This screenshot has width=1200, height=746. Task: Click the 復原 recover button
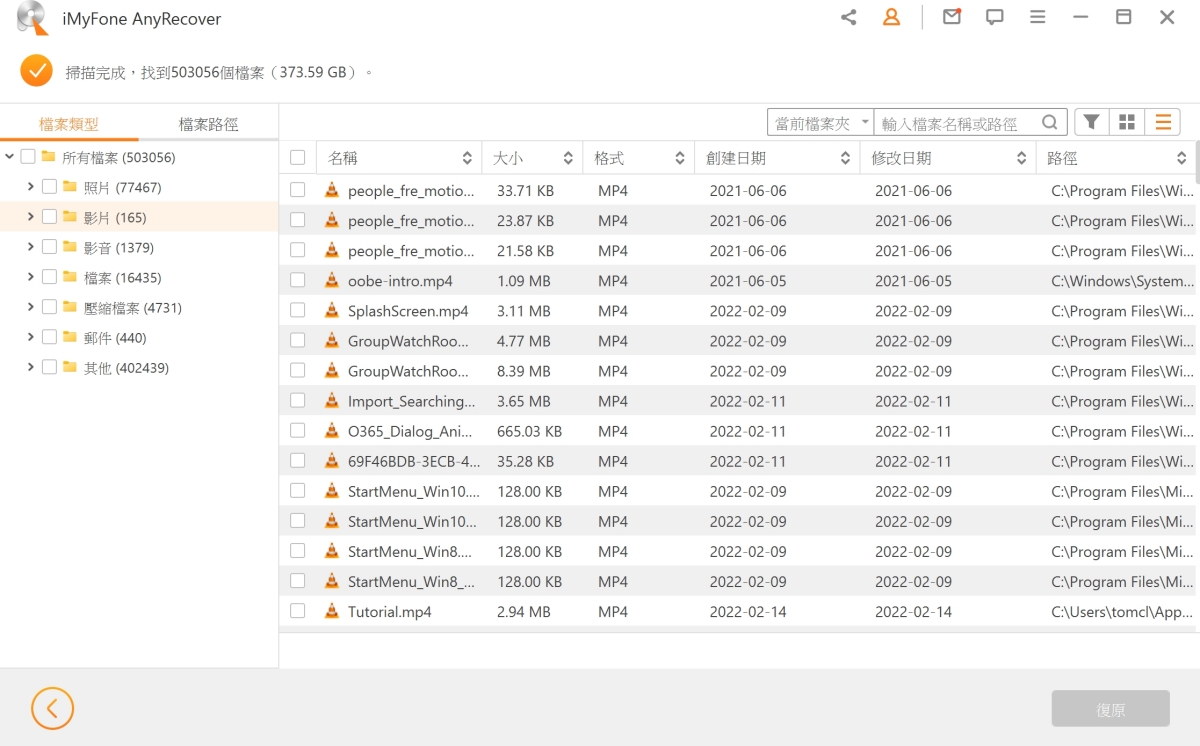pyautogui.click(x=1110, y=709)
